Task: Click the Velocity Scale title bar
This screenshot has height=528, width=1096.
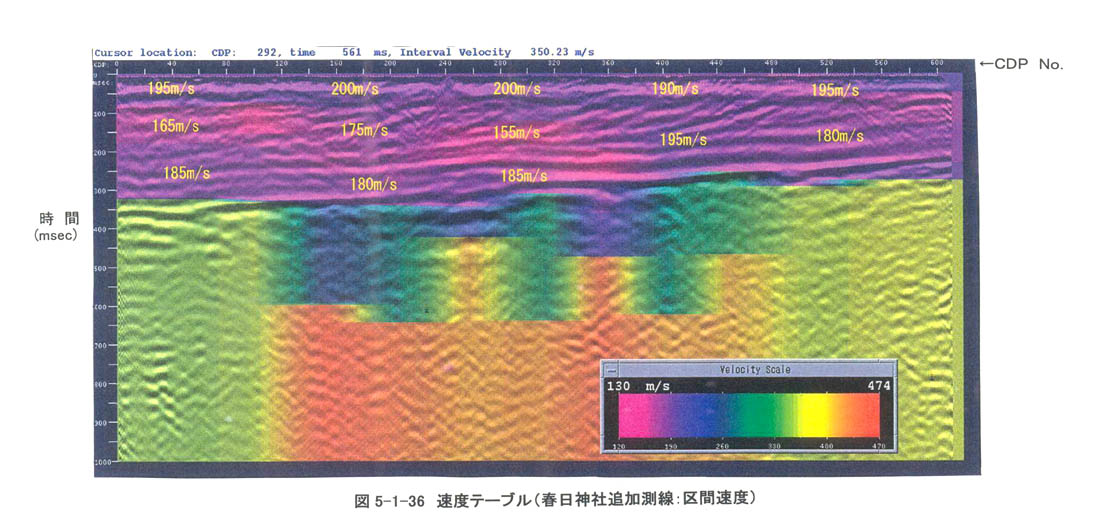Action: pos(755,370)
